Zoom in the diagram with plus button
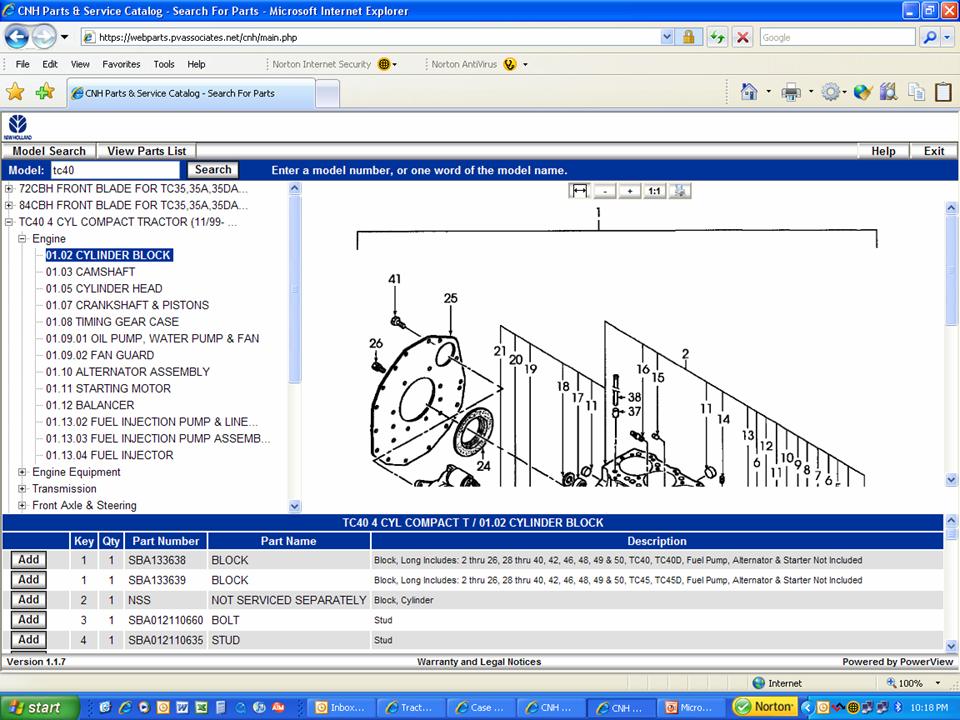Screen dimensions: 960x720 click(629, 191)
